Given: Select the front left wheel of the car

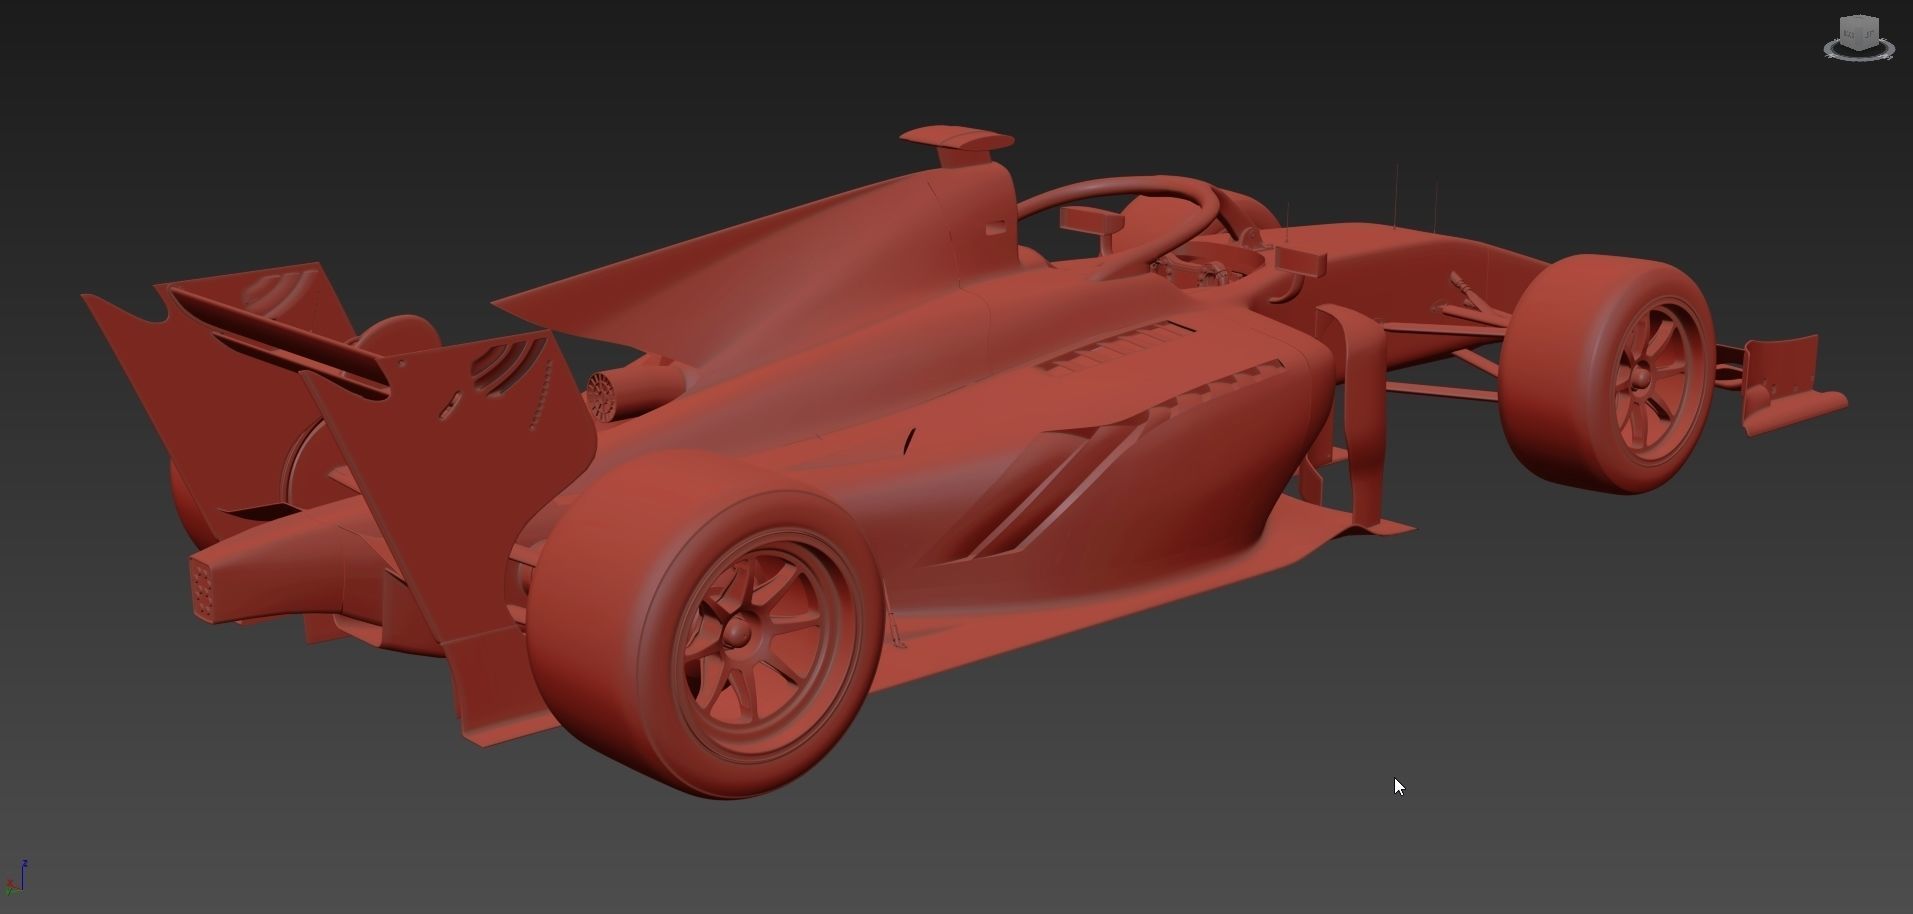Looking at the screenshot, I should click(x=1607, y=374).
